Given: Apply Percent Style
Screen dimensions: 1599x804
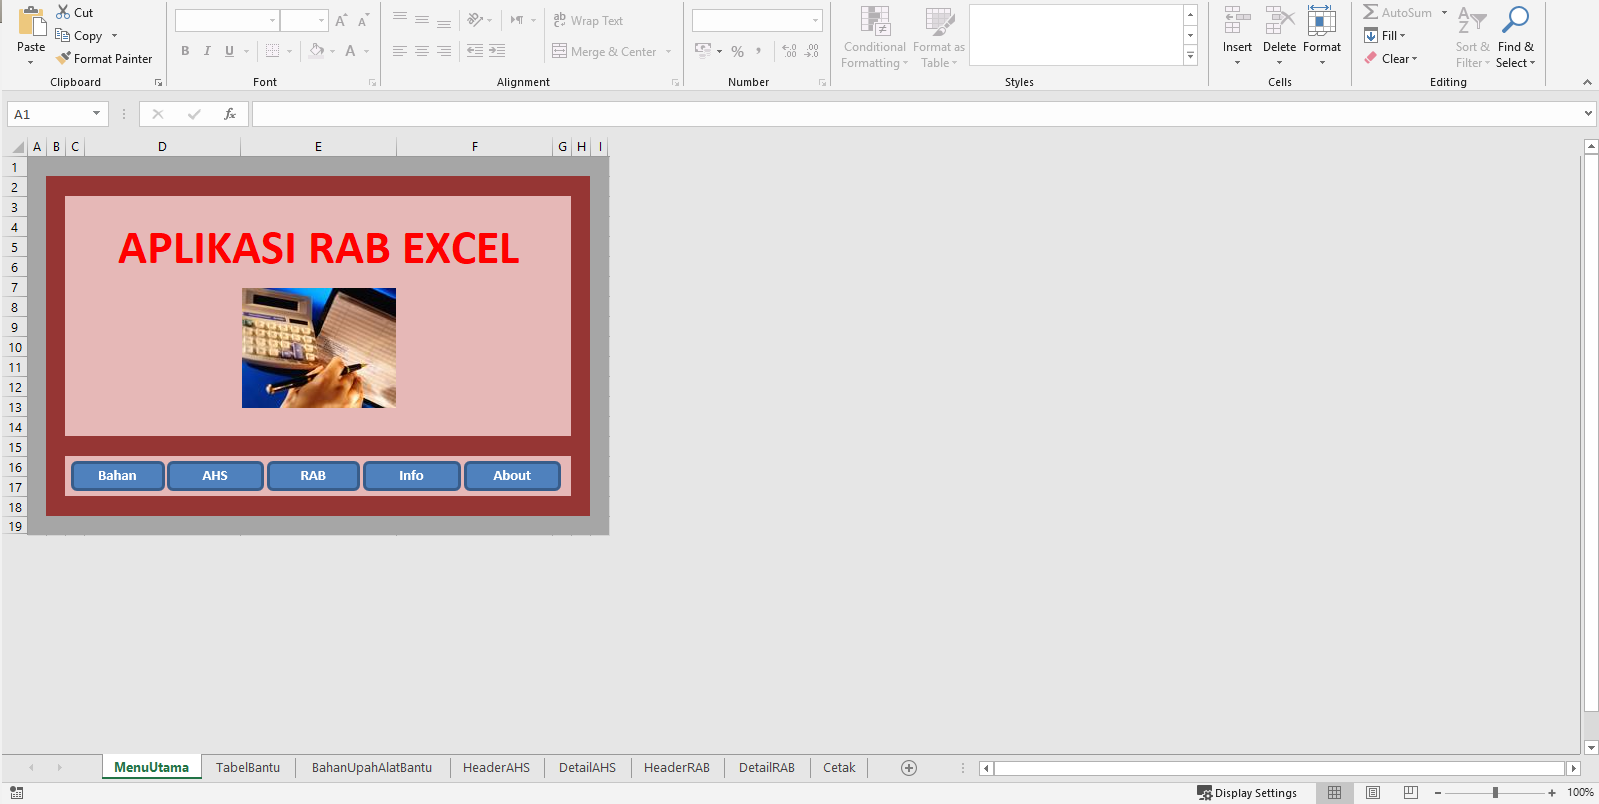Looking at the screenshot, I should (737, 51).
